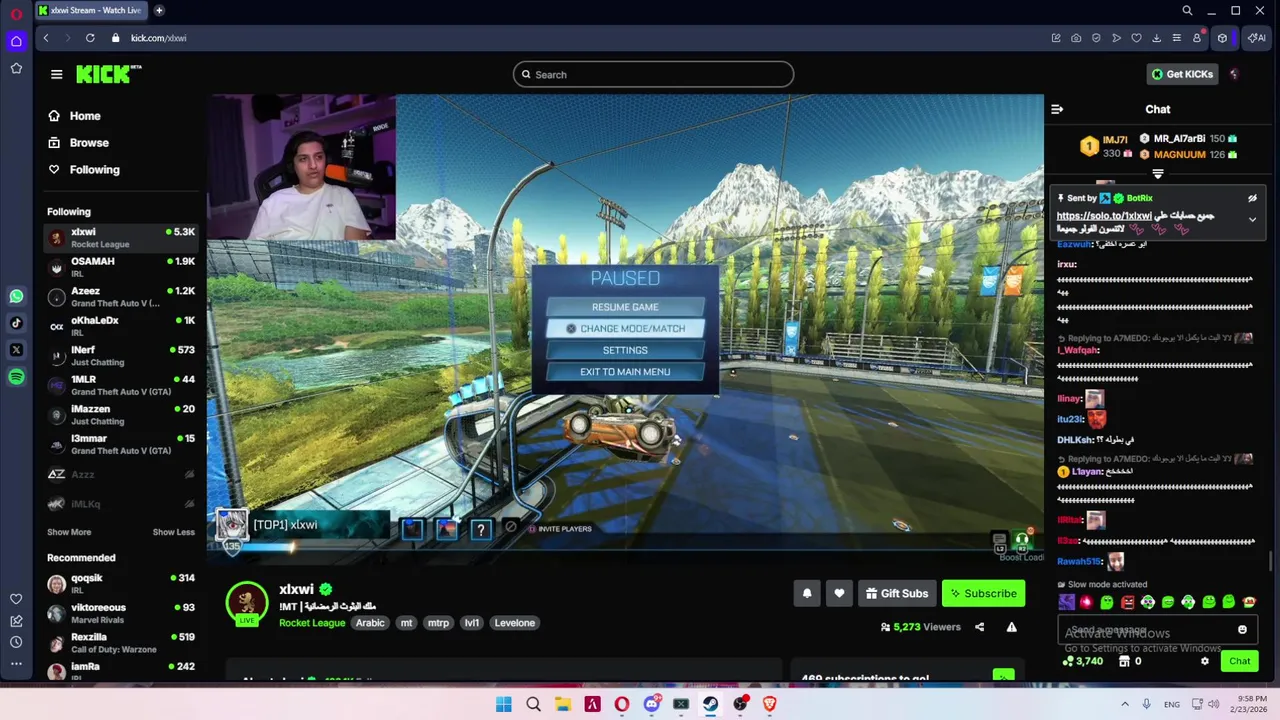Share the stream via share icon
The height and width of the screenshot is (720, 1280).
[979, 627]
